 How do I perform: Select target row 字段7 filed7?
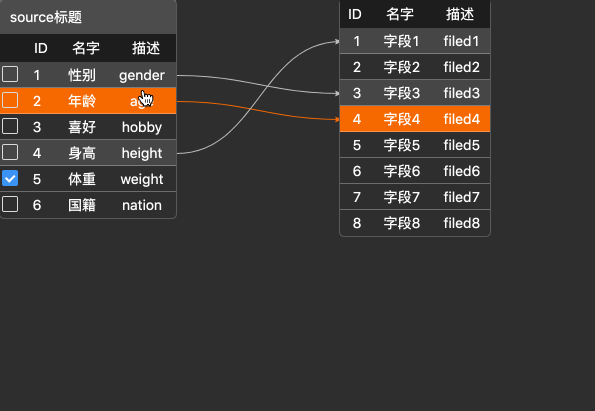(415, 197)
